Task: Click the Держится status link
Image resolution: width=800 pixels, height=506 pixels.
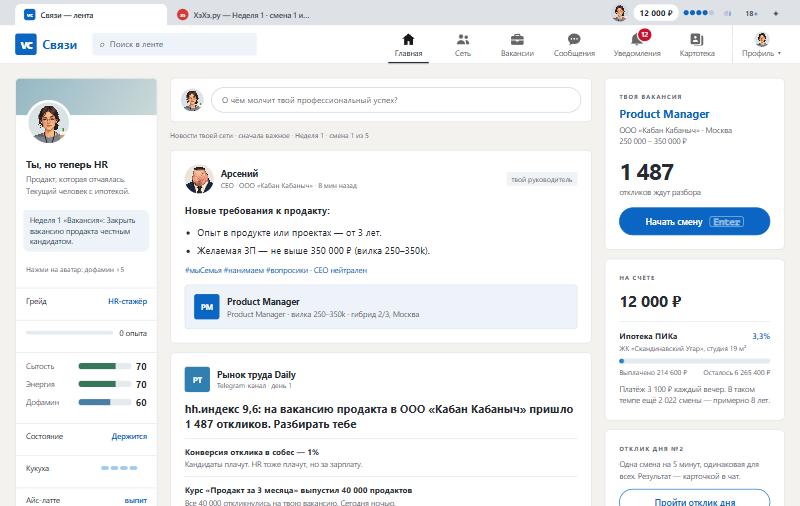Action: (129, 437)
